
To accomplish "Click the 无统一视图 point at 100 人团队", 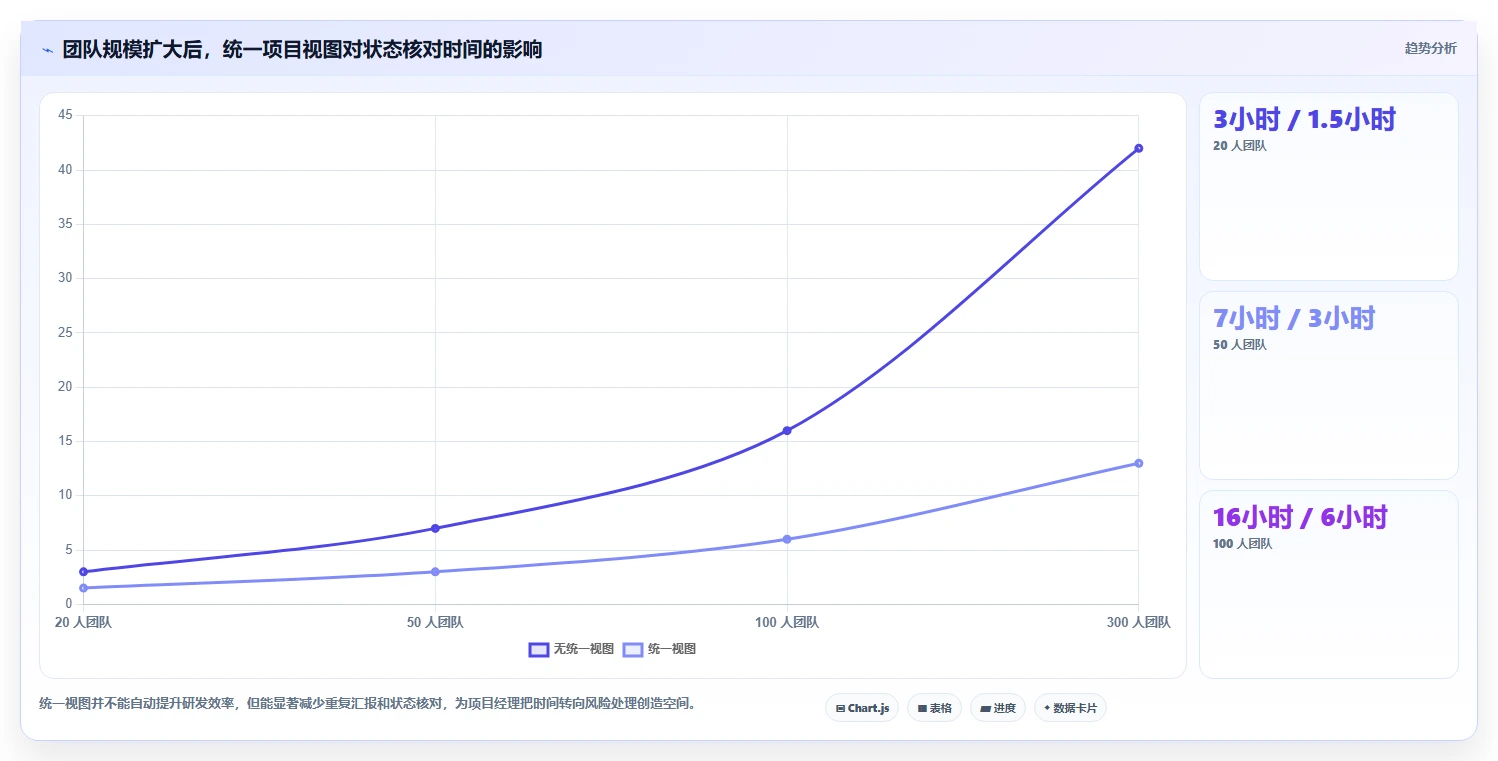I will [x=787, y=430].
